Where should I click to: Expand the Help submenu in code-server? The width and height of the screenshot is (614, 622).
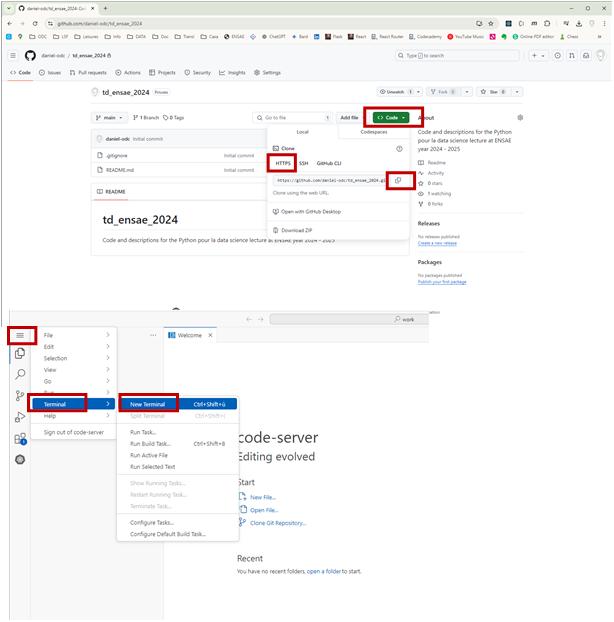click(74, 416)
